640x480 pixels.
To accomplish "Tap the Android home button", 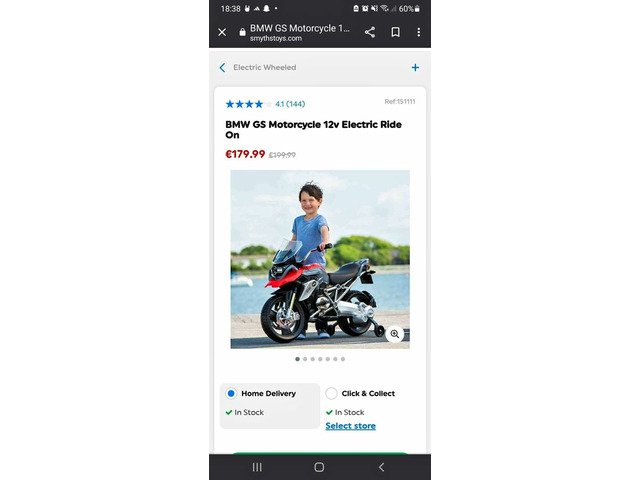I will (x=320, y=467).
